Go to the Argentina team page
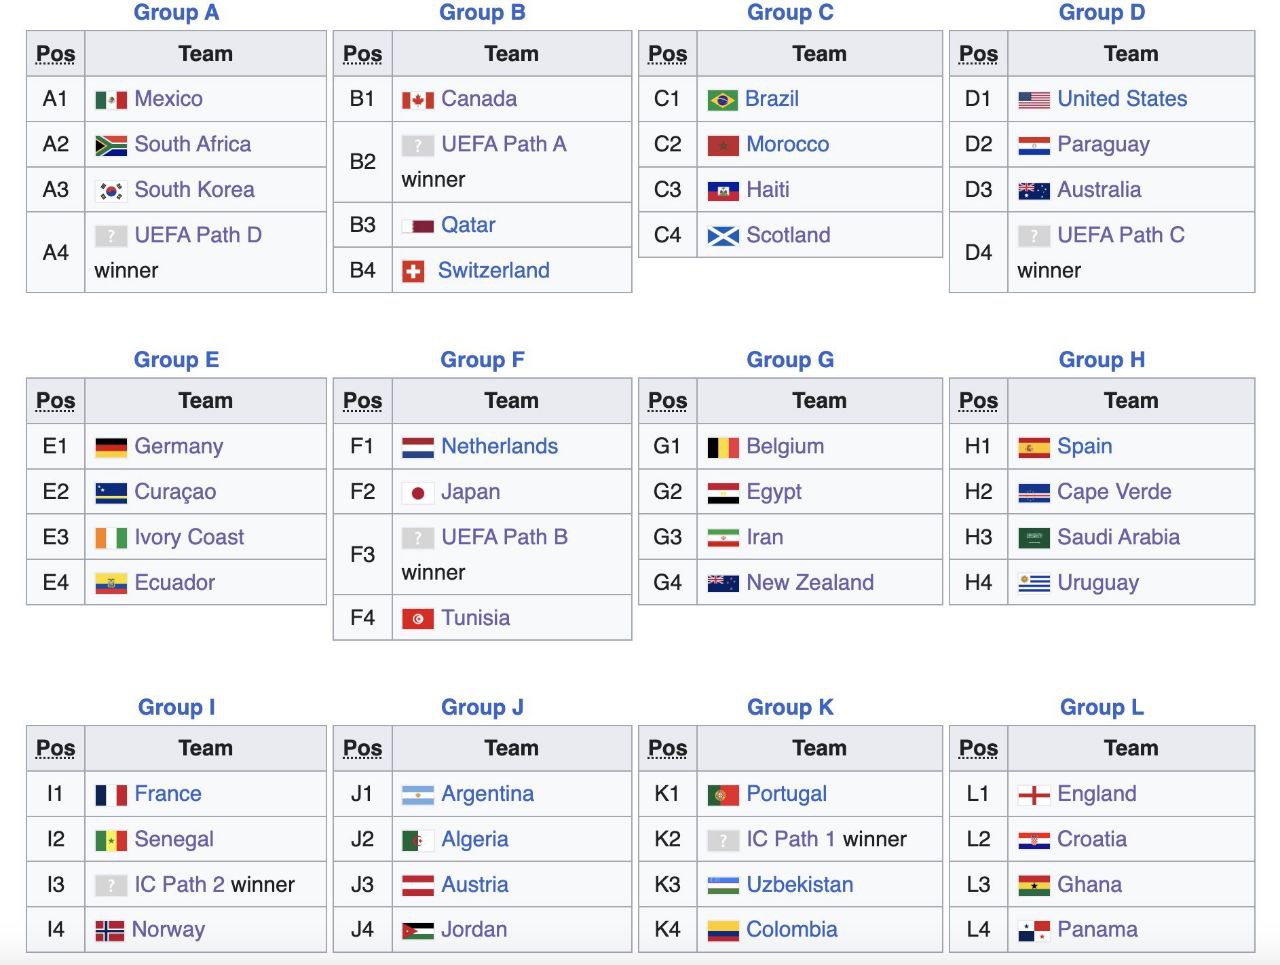 (487, 794)
